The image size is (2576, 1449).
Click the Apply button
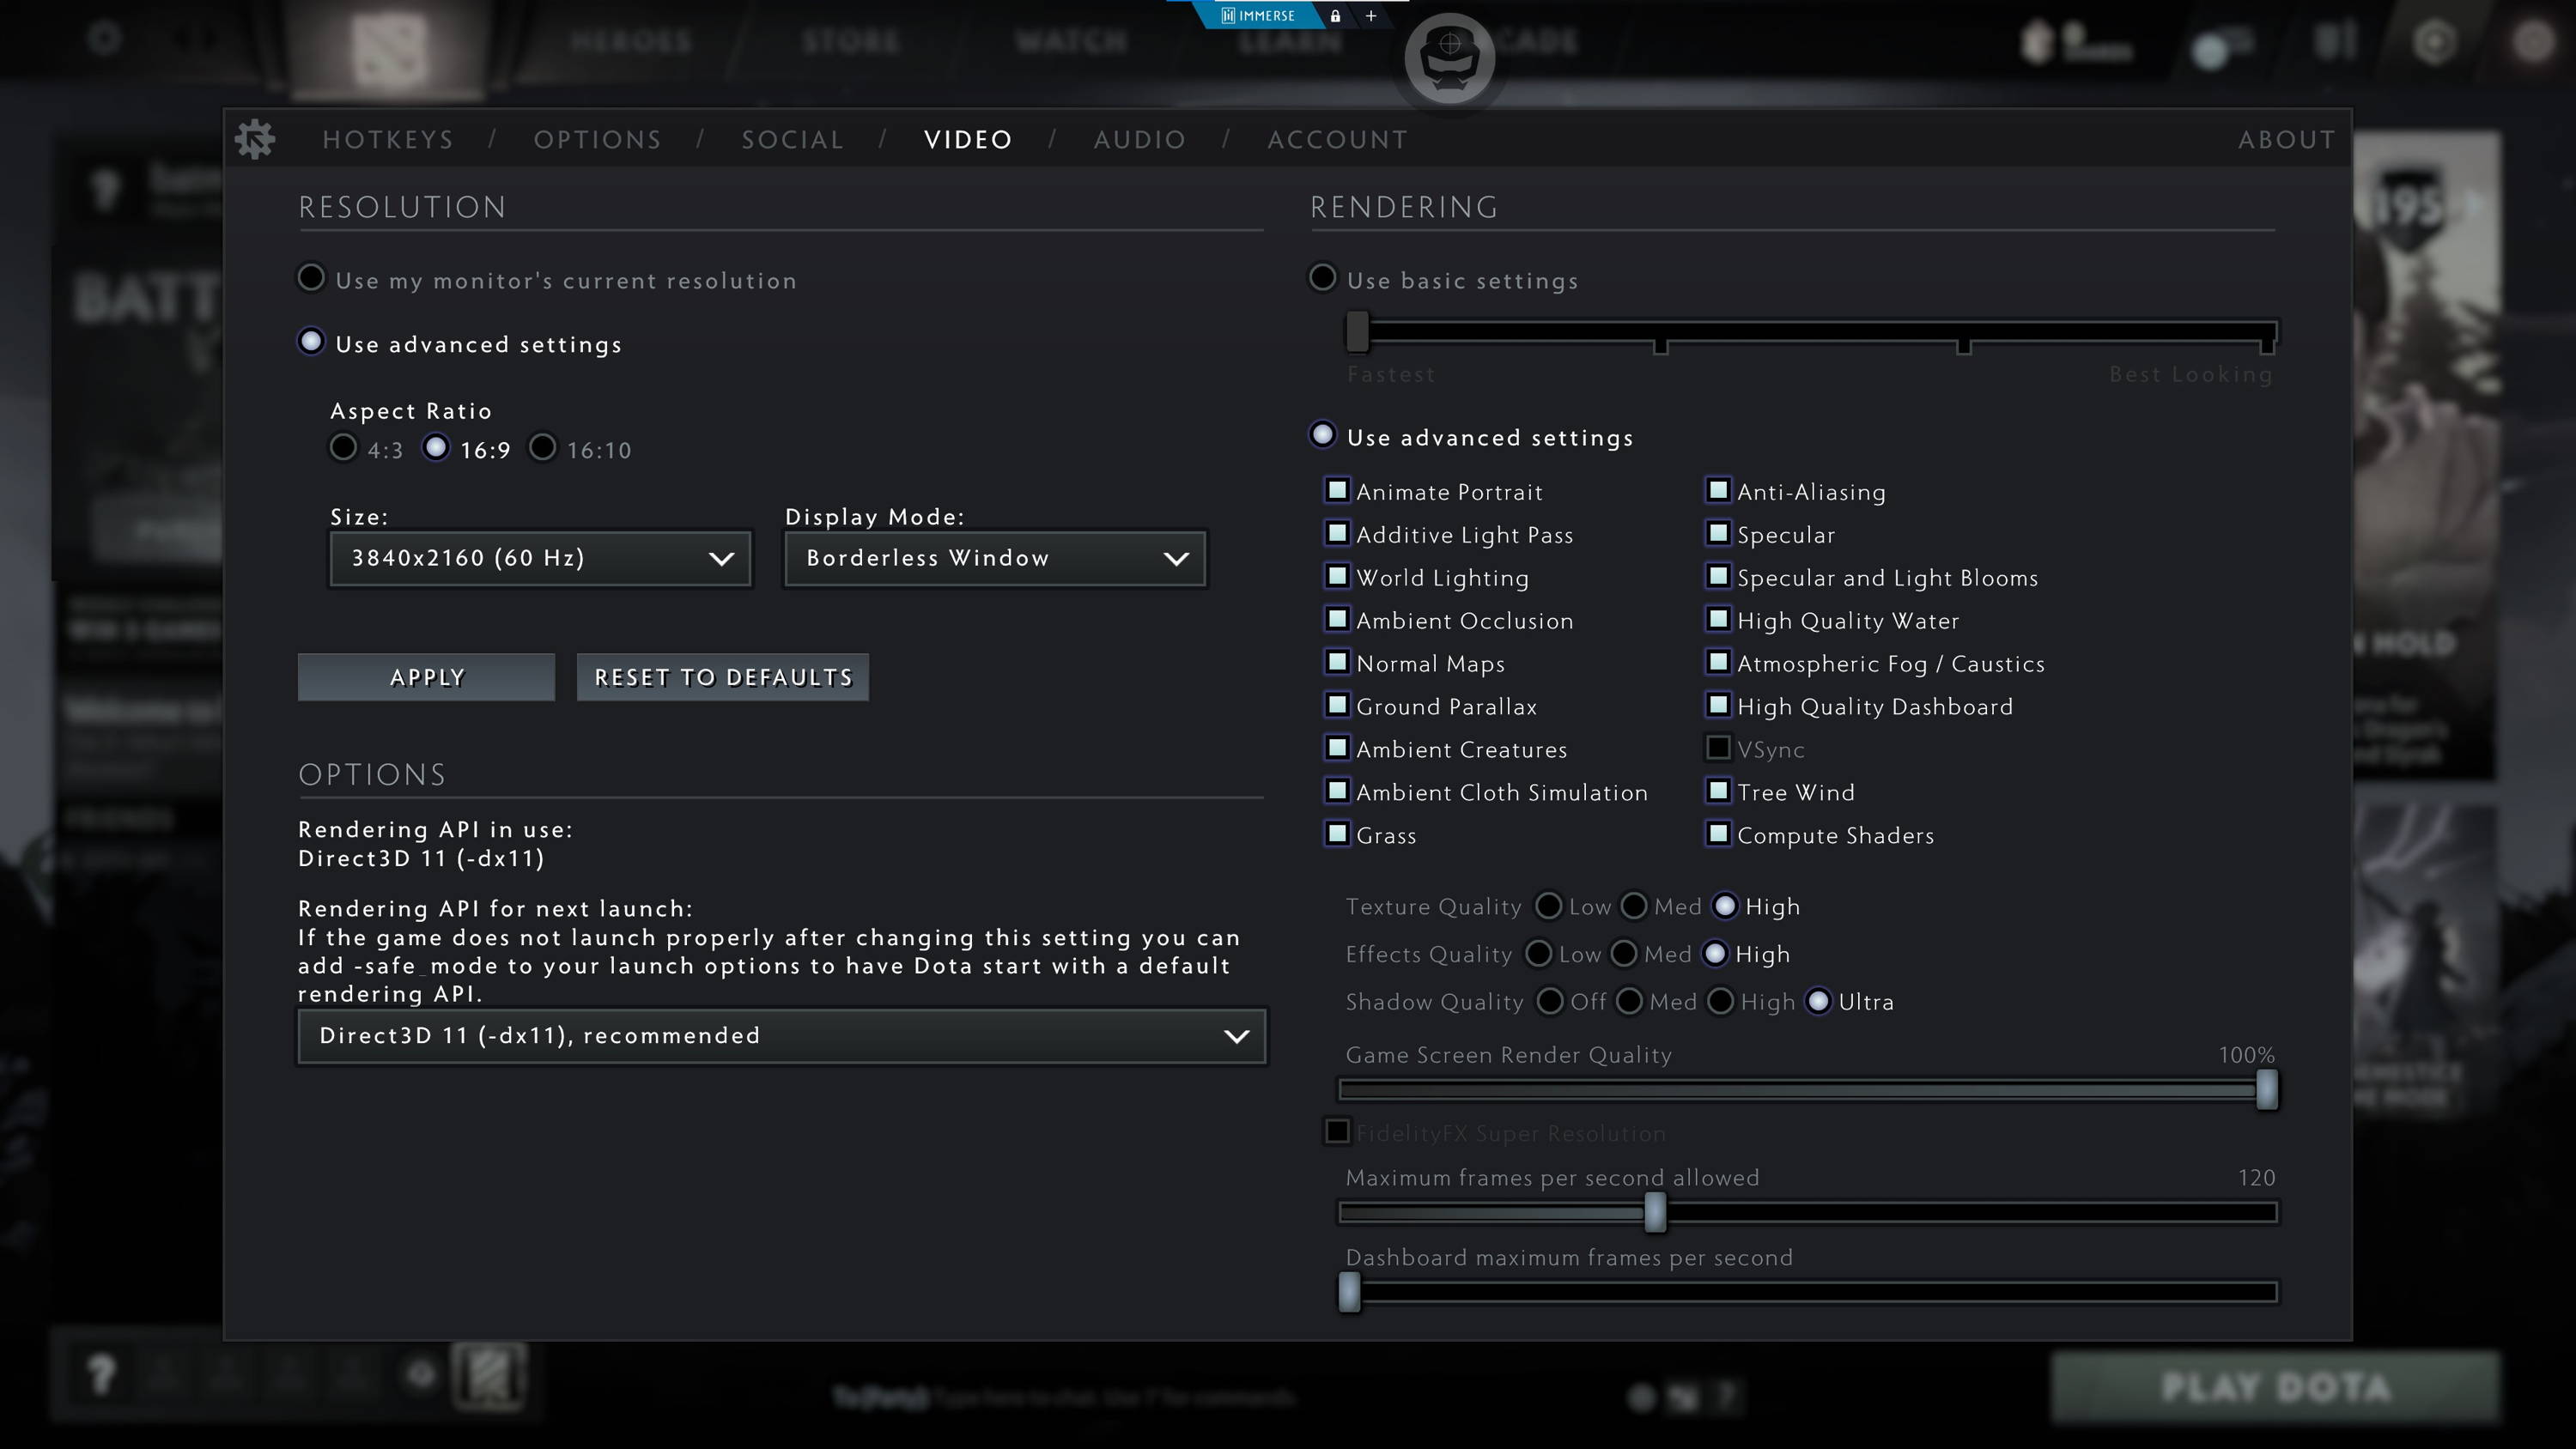point(426,677)
